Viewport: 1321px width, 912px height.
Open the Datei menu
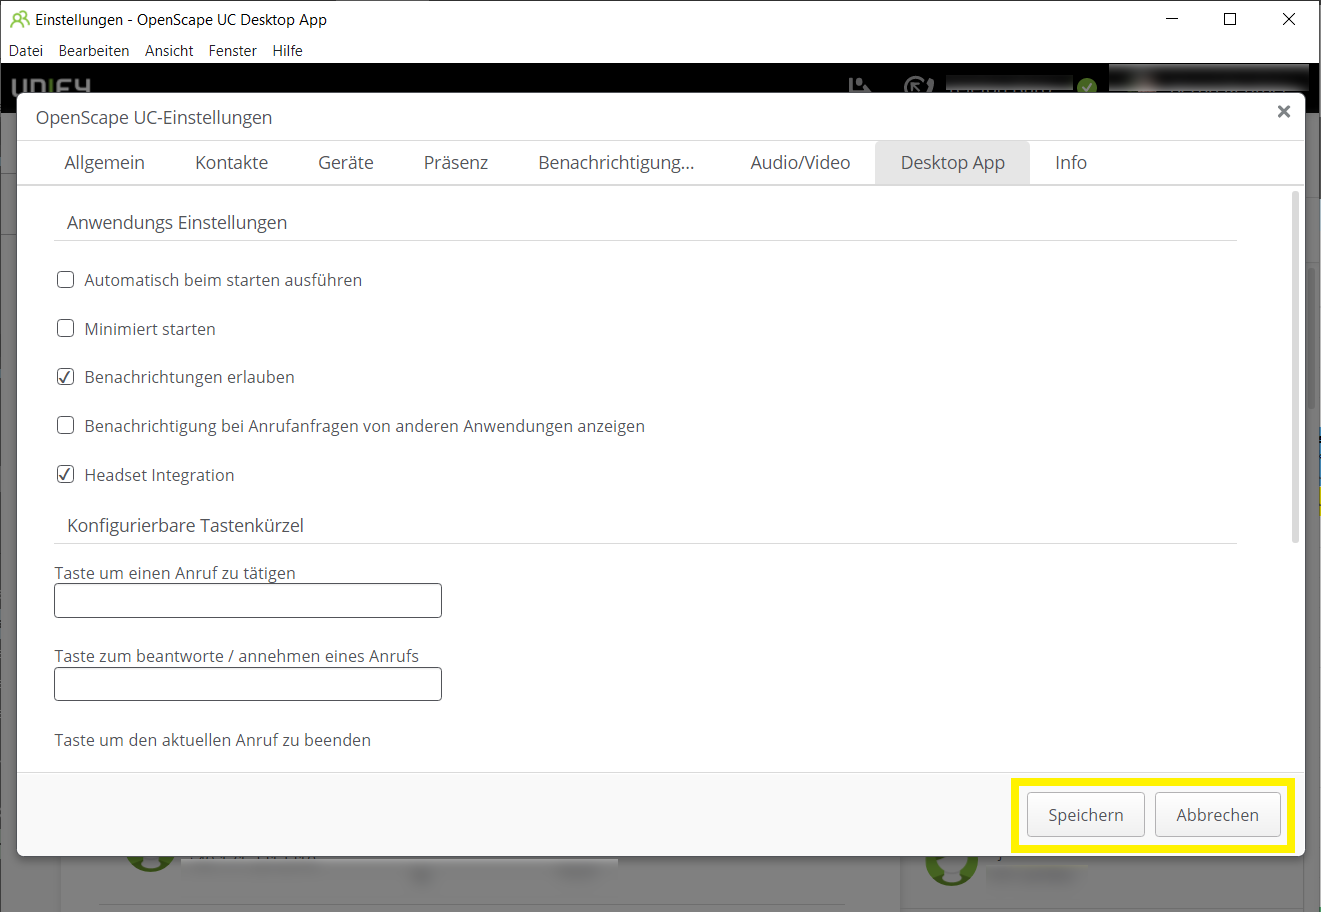click(26, 51)
